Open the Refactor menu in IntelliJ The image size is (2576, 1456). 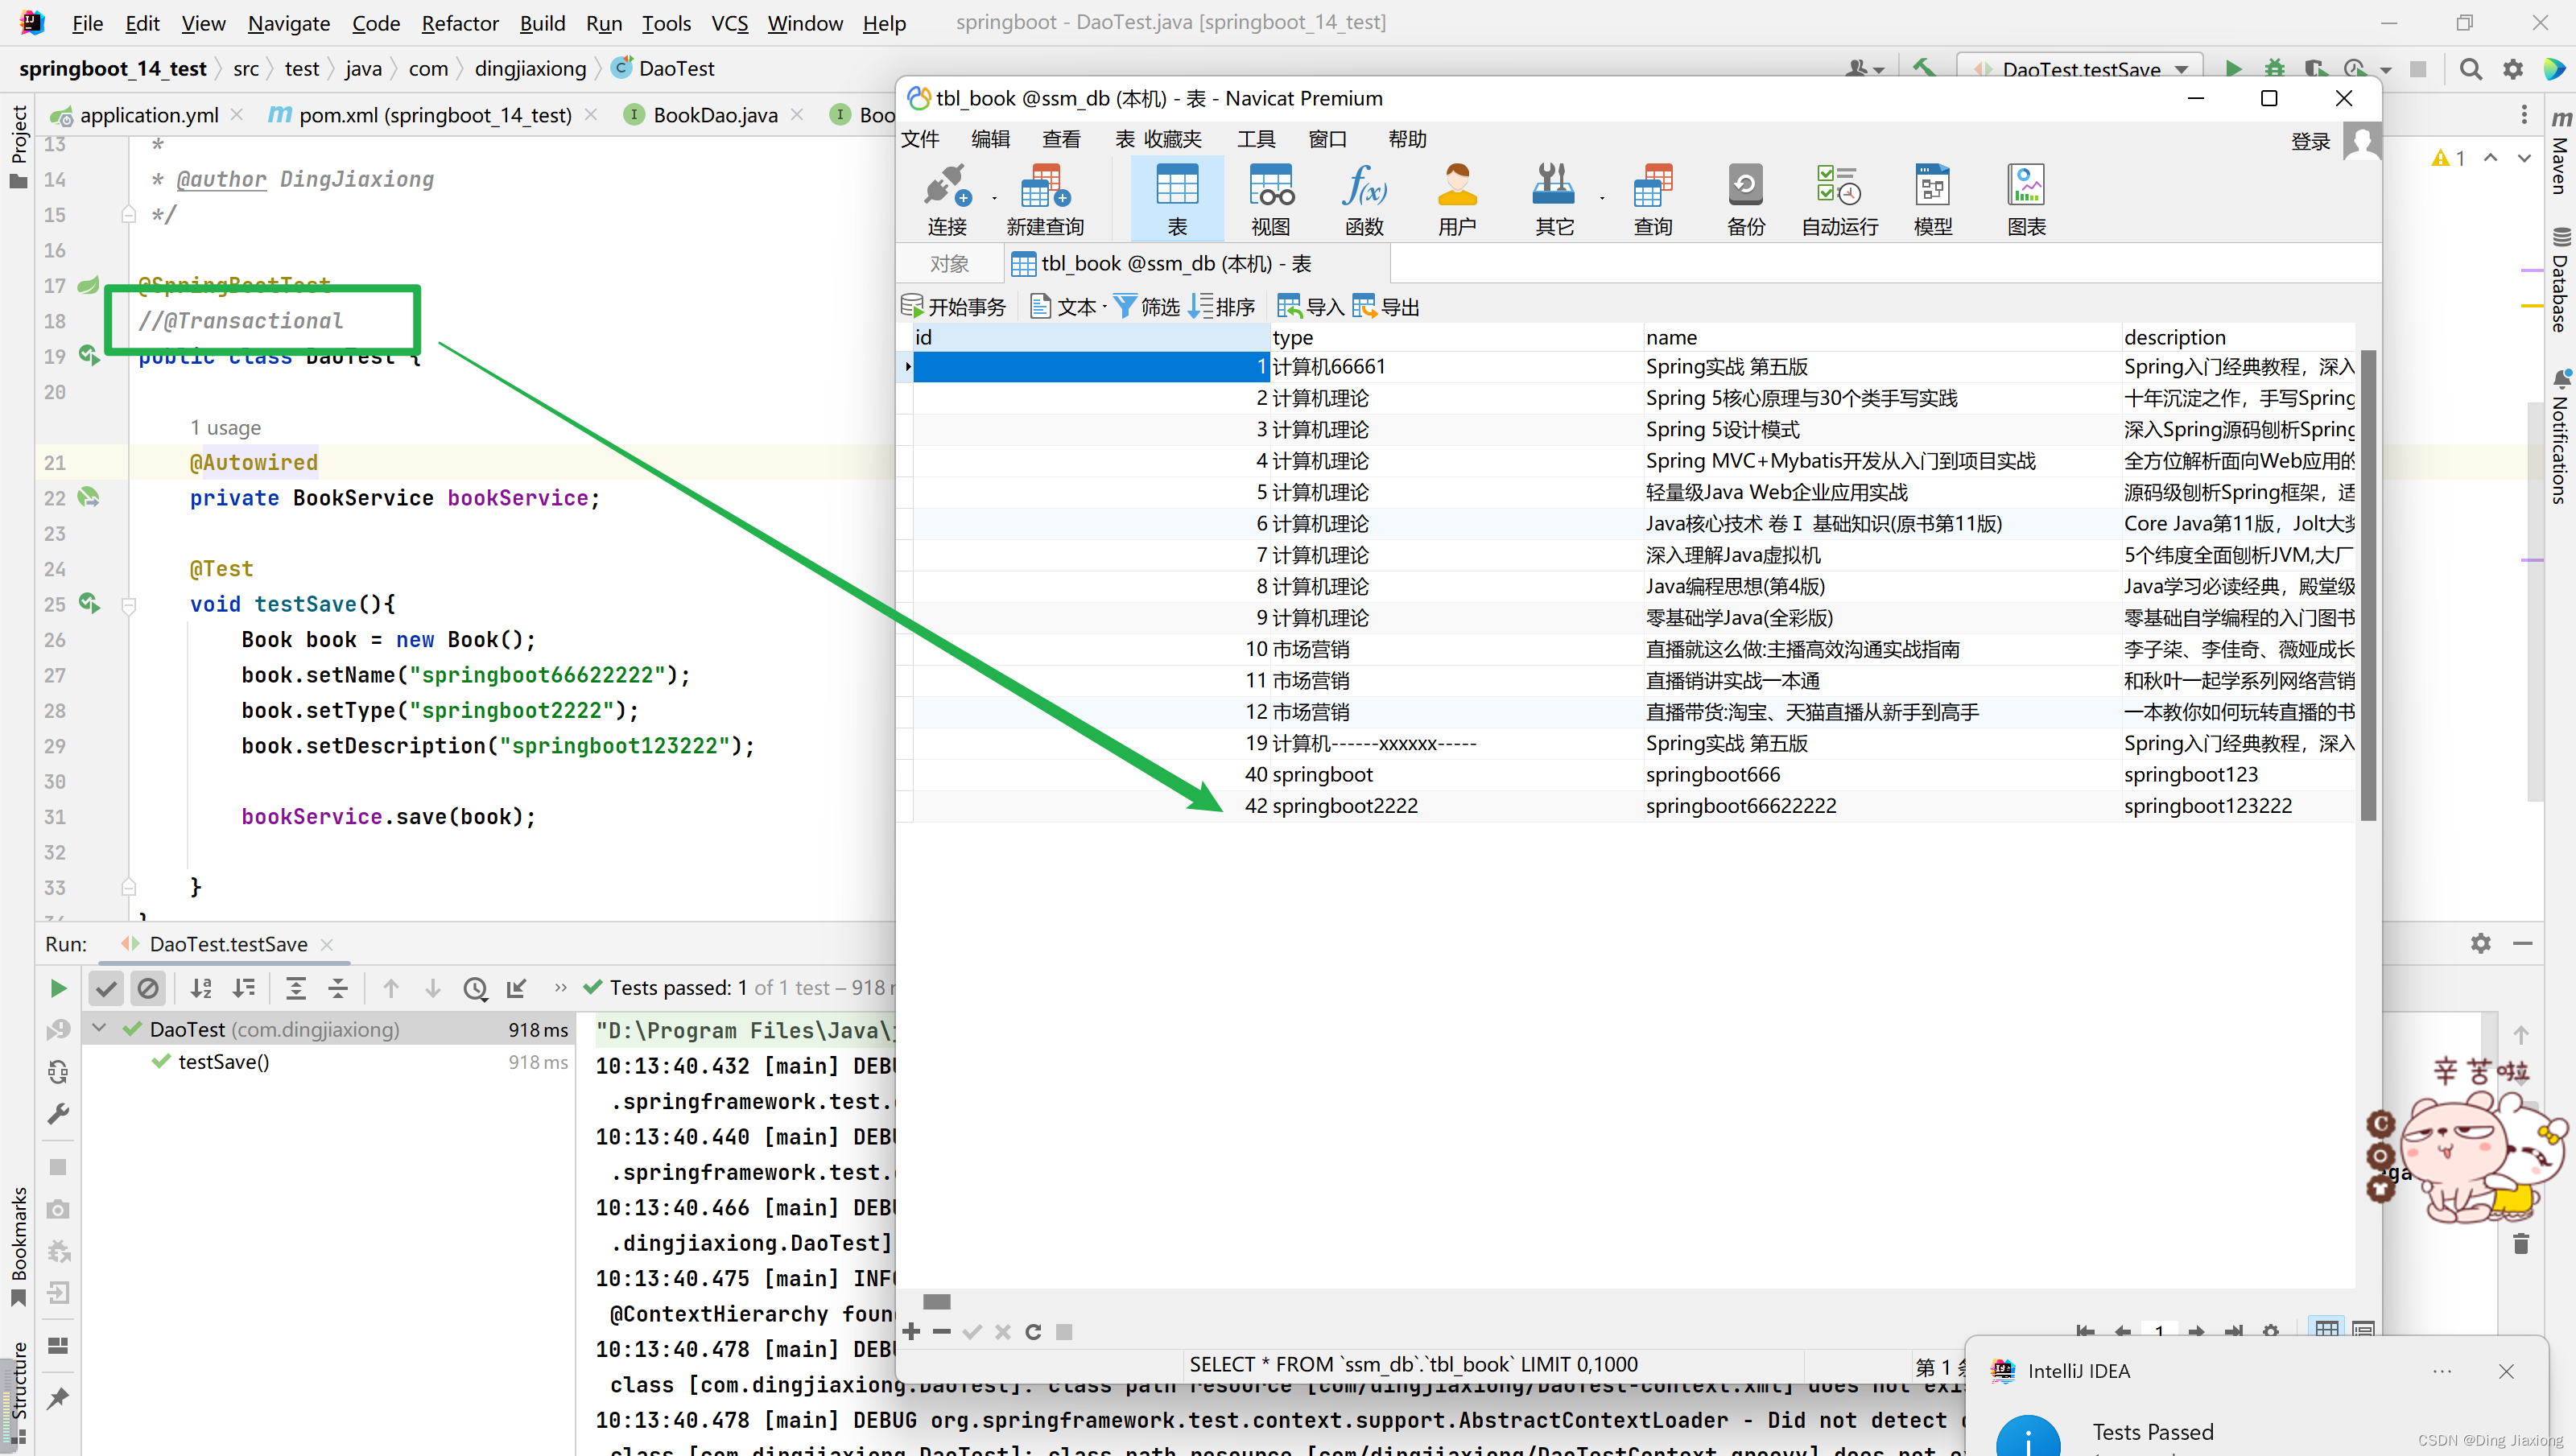click(x=459, y=23)
